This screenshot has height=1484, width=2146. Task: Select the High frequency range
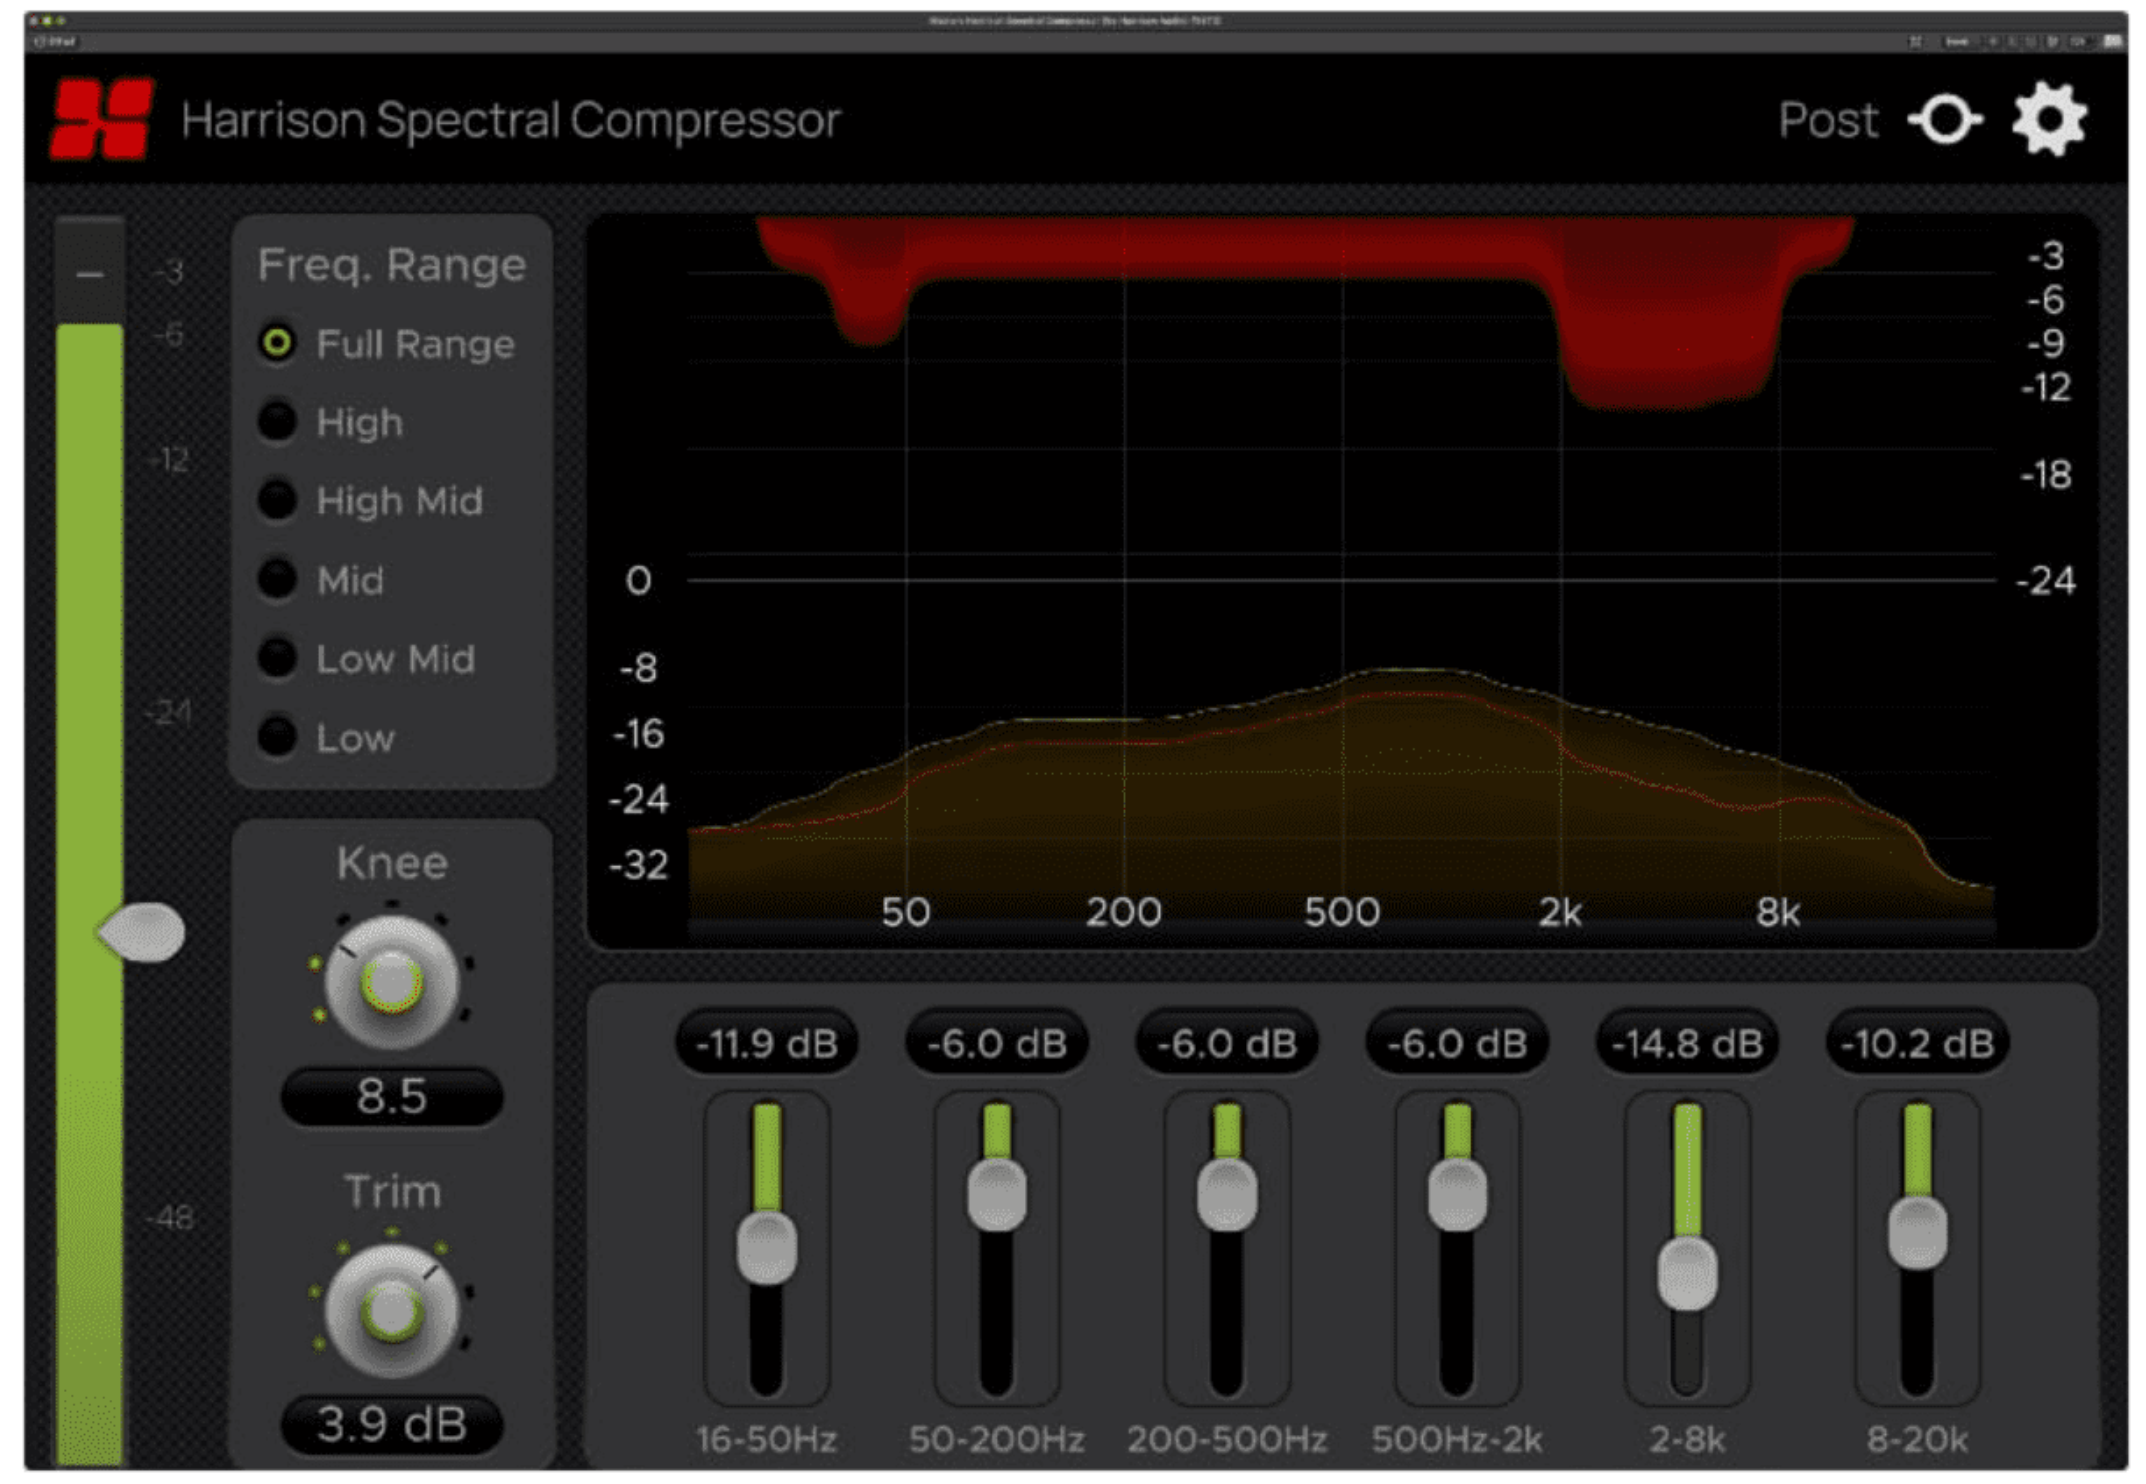pyautogui.click(x=331, y=422)
